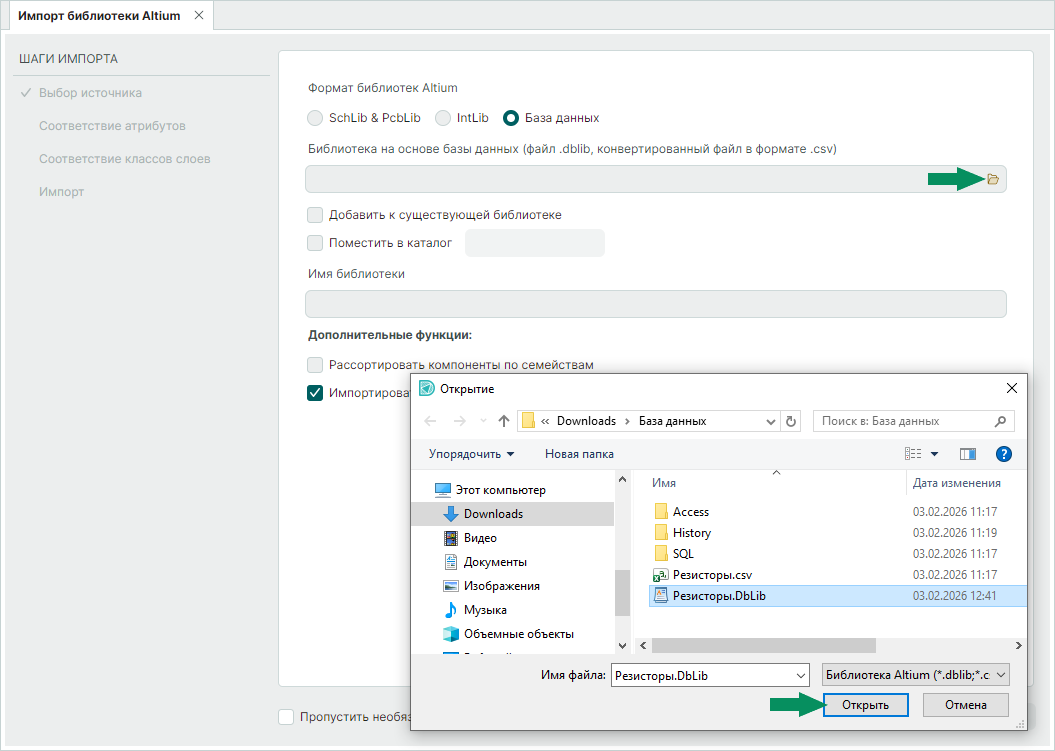Screen dimensions: 1055x751
Task: Open the SQL folder
Action: 683,554
